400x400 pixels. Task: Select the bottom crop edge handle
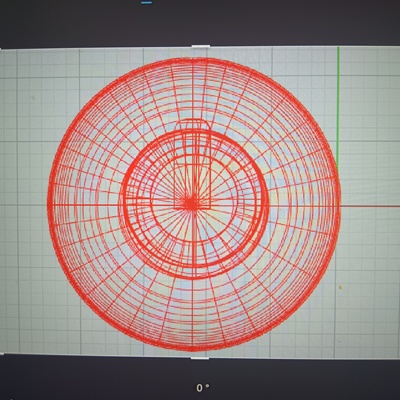coord(201,358)
